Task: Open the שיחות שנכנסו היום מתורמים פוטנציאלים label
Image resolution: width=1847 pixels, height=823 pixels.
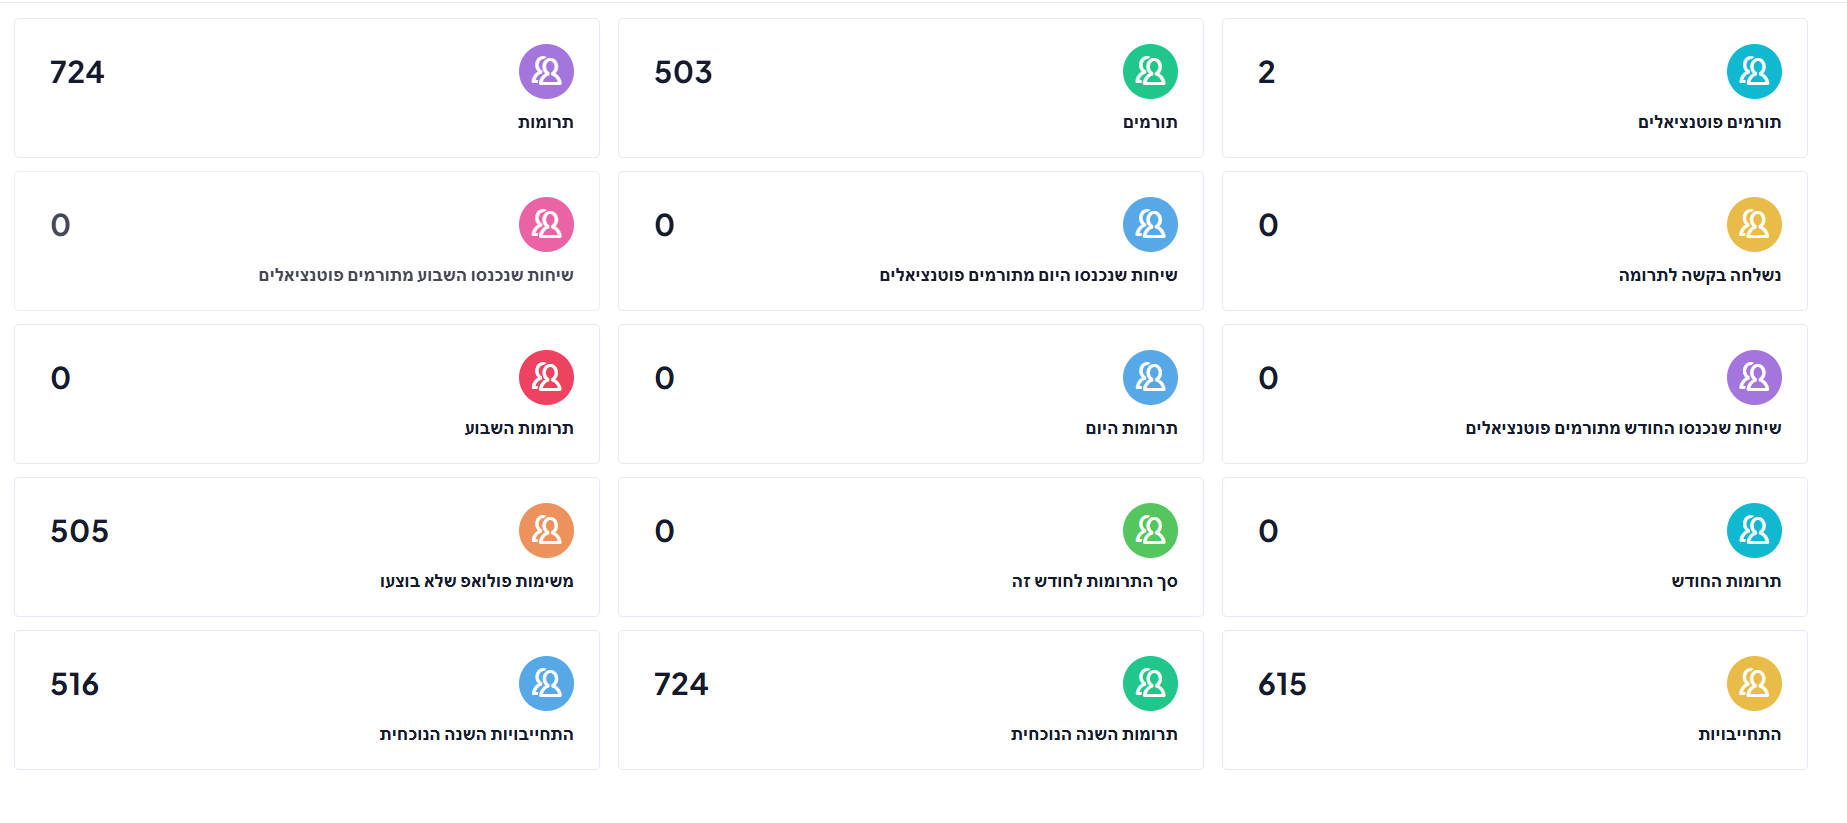Action: click(1028, 275)
